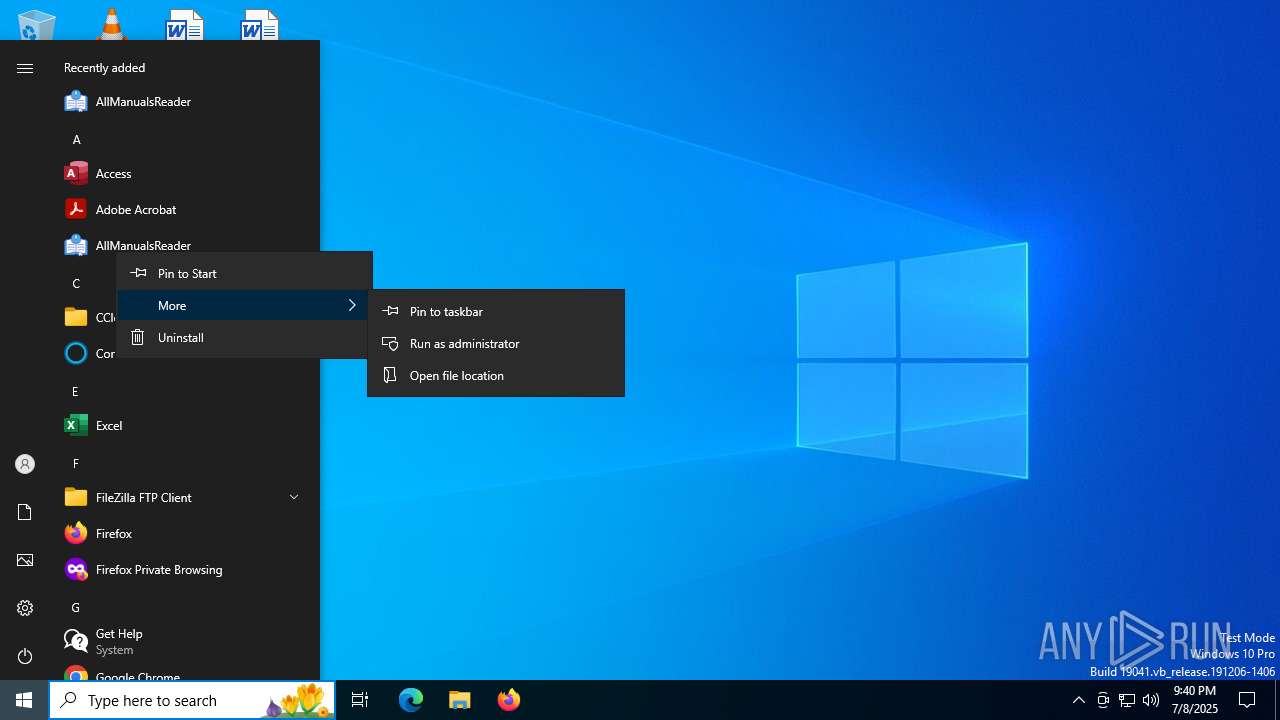Open the user account icon in Start
The width and height of the screenshot is (1280, 720).
click(x=25, y=464)
